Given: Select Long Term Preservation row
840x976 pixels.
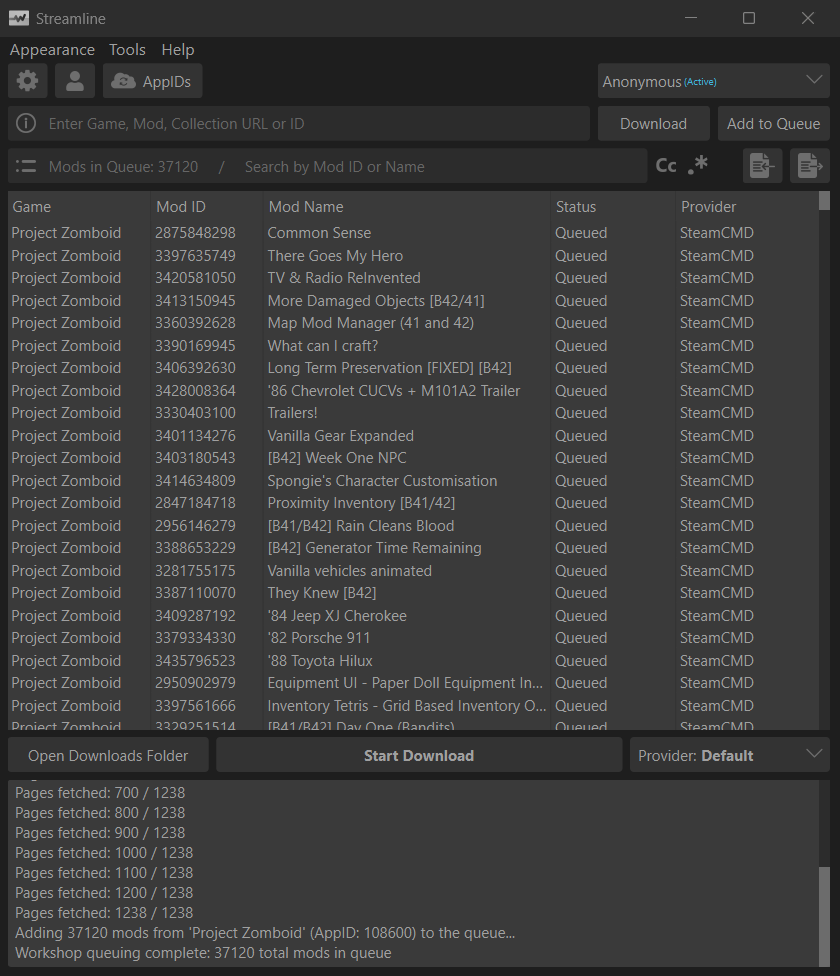Looking at the screenshot, I should pyautogui.click(x=413, y=368).
